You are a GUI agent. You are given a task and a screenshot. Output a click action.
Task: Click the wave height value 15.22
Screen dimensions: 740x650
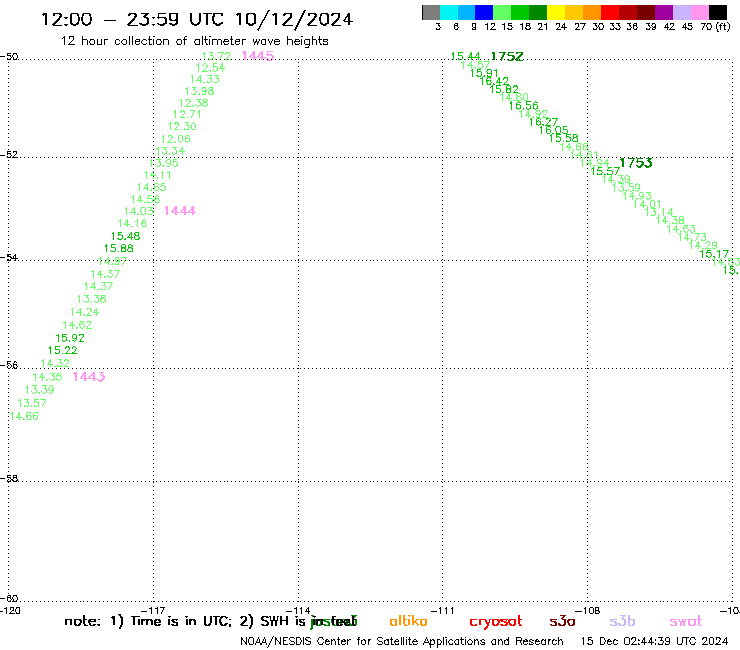pos(62,350)
